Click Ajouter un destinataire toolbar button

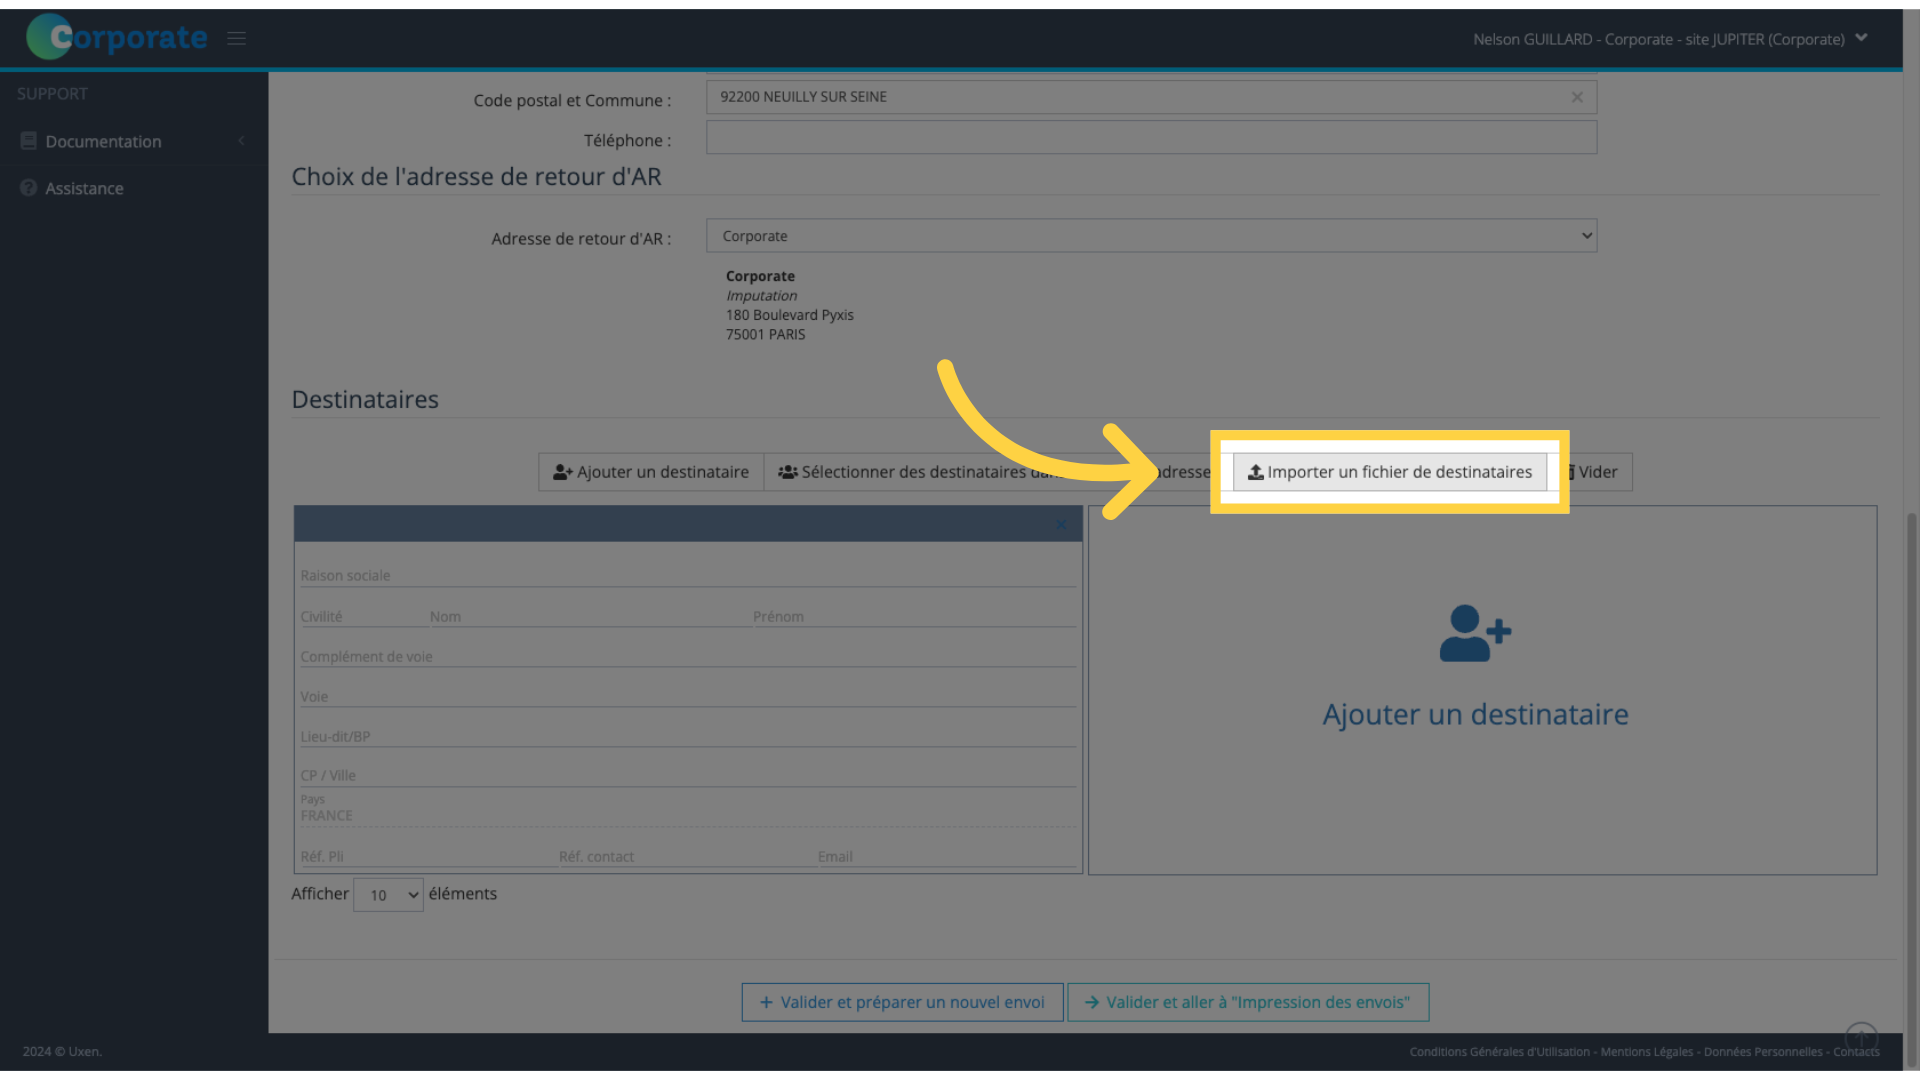[x=651, y=472]
